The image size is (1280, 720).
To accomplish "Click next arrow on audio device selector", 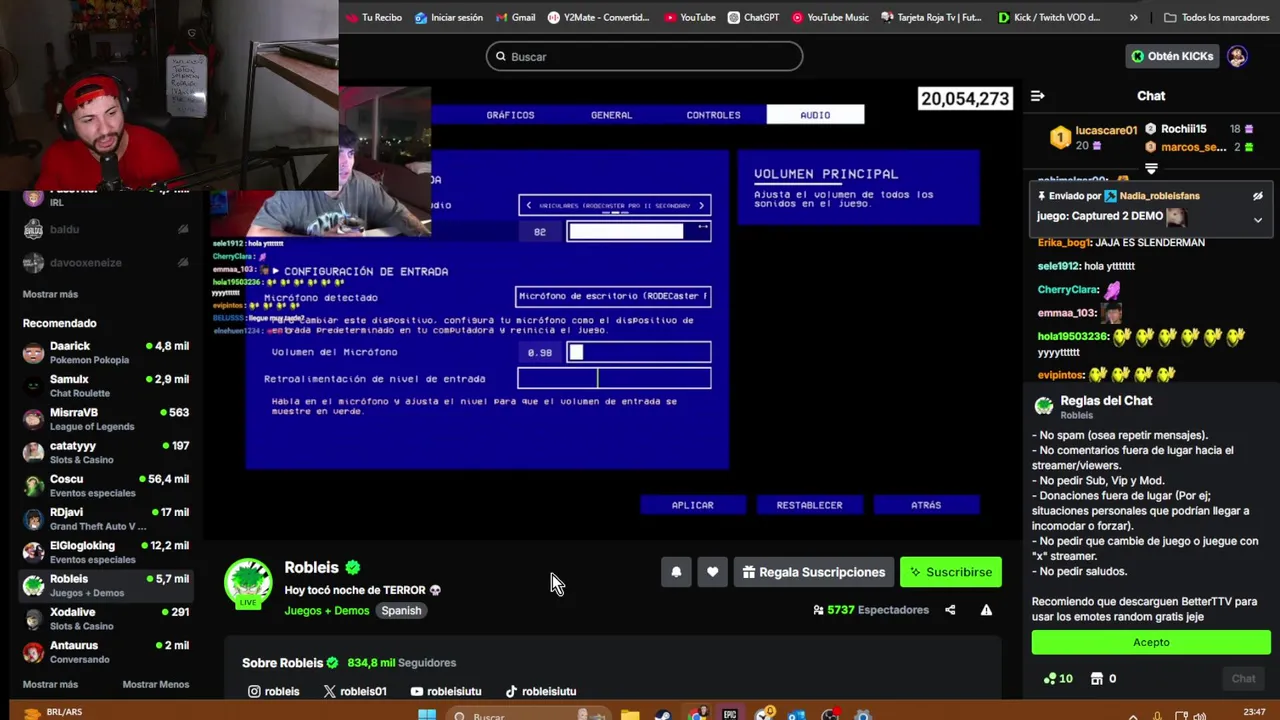I will tap(701, 205).
